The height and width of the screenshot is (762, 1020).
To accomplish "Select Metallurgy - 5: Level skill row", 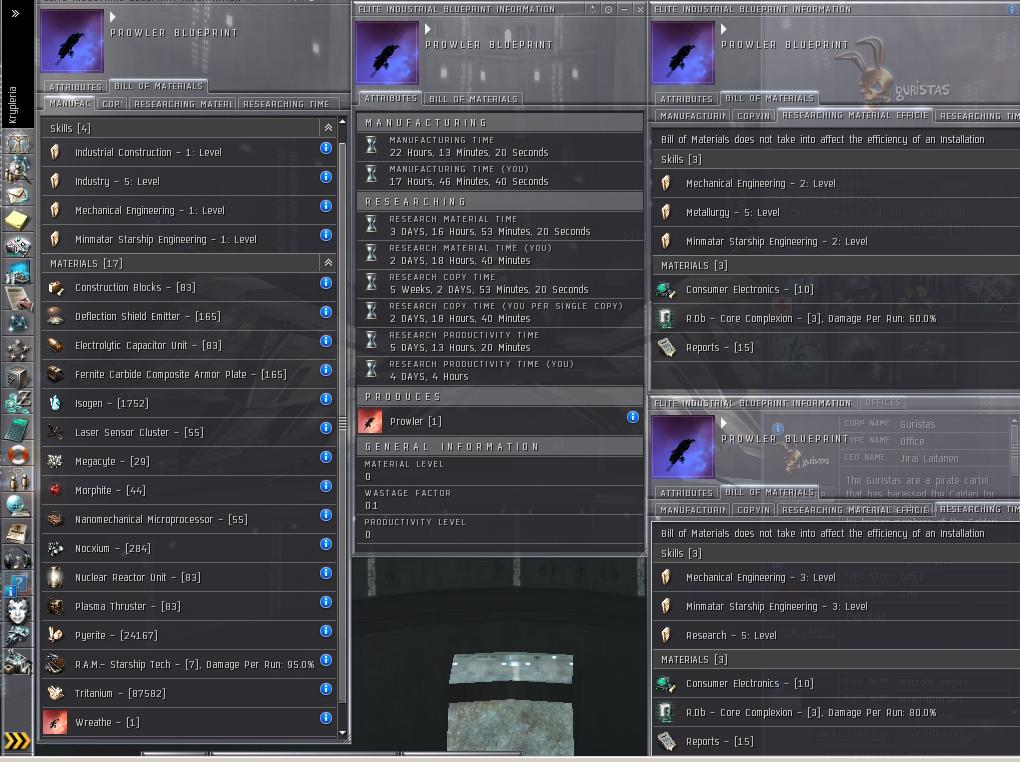I will [x=836, y=212].
